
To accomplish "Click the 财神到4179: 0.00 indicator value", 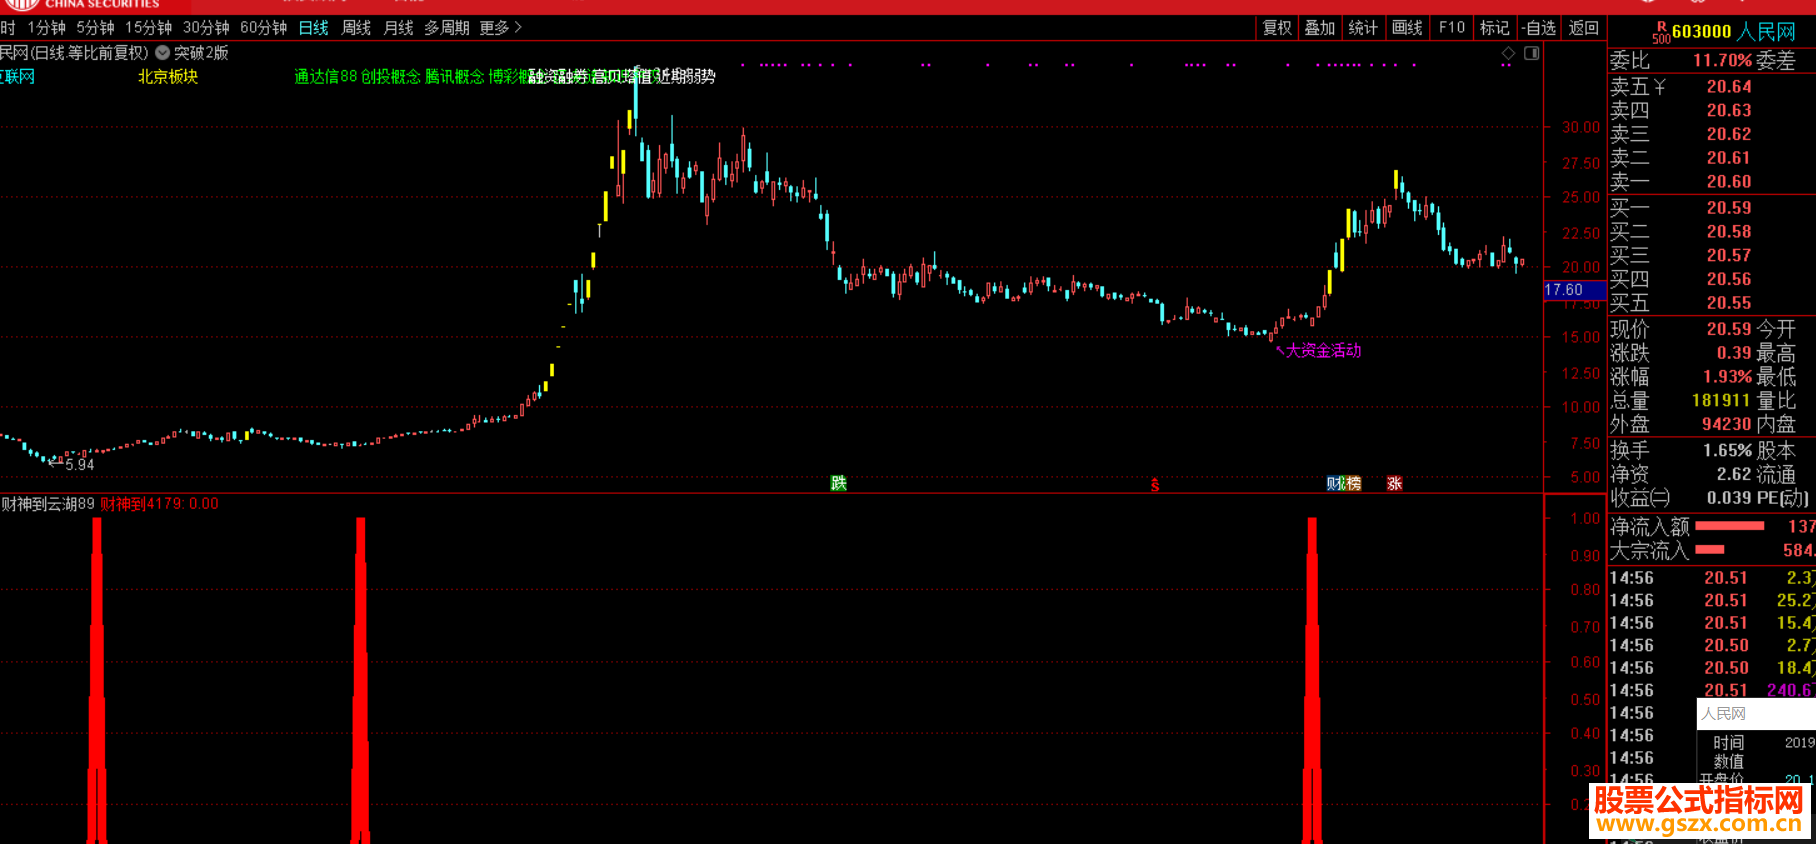I will click(x=160, y=504).
